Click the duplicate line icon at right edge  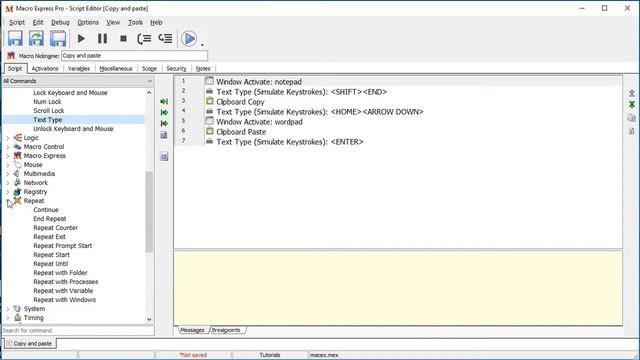pyautogui.click(x=632, y=118)
